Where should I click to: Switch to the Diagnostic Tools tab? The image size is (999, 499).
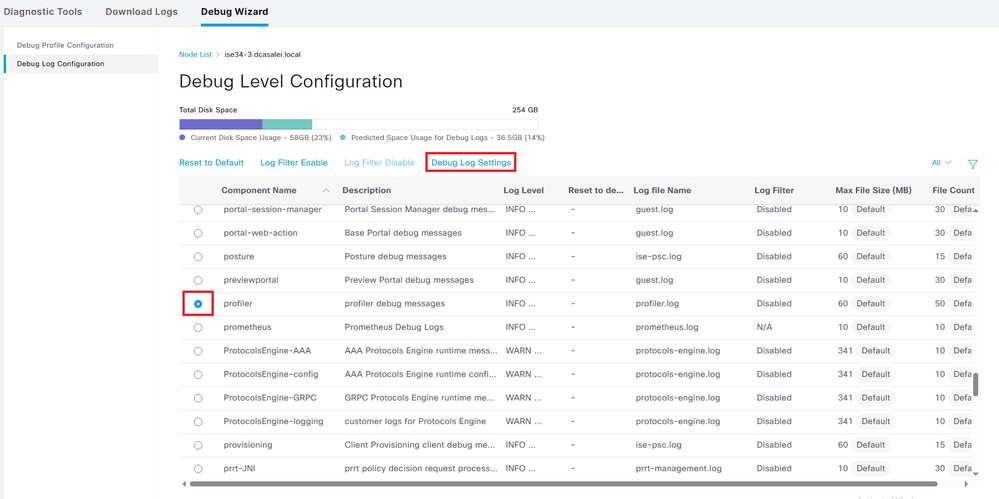pyautogui.click(x=43, y=12)
